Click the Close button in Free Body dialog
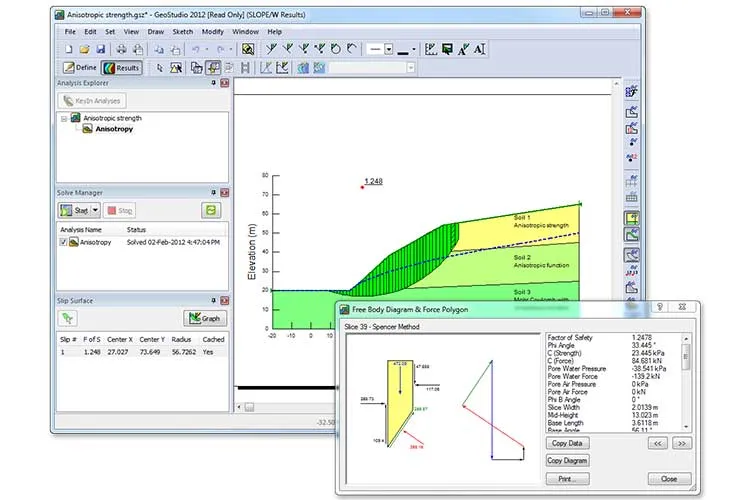This screenshot has width=750, height=500. (669, 478)
